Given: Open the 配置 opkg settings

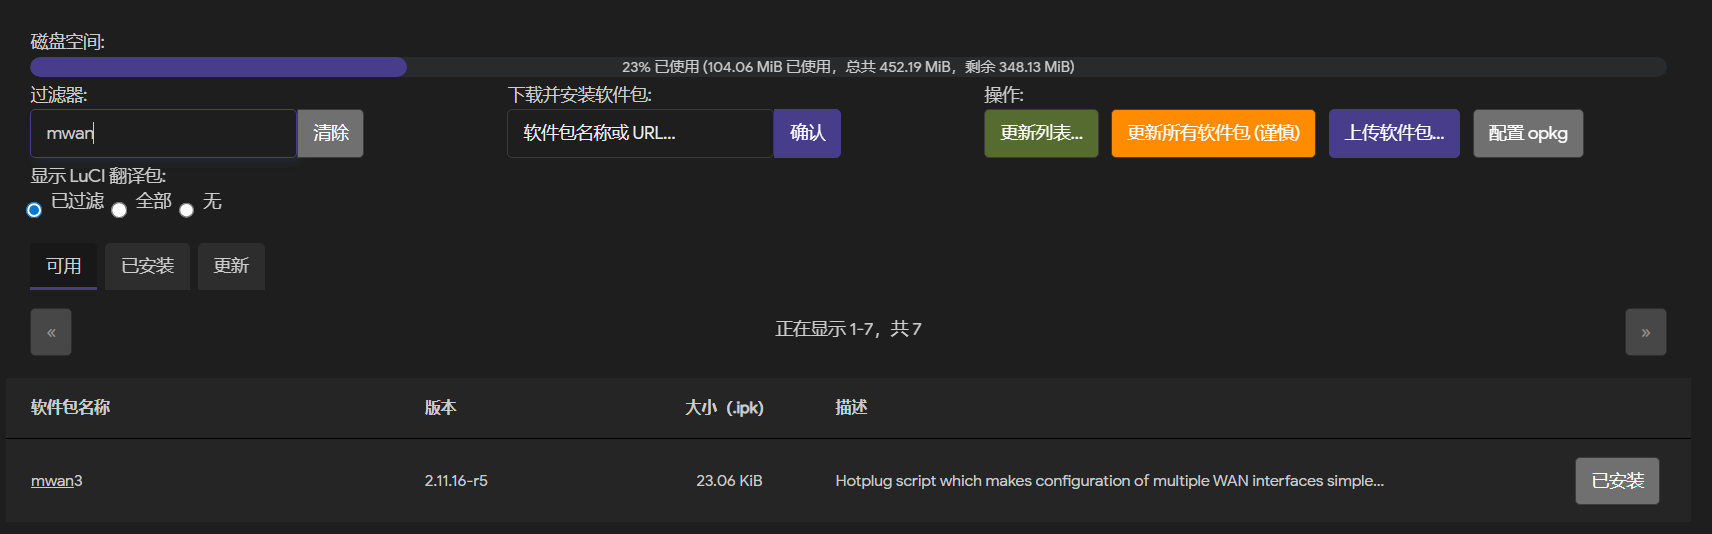Looking at the screenshot, I should (1527, 133).
